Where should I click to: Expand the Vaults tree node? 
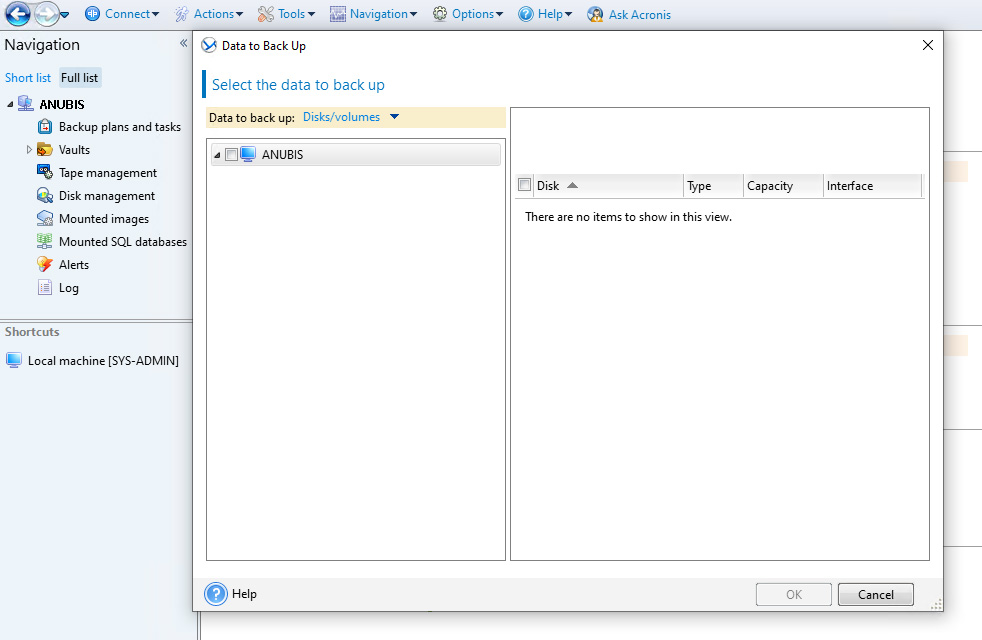click(x=29, y=150)
